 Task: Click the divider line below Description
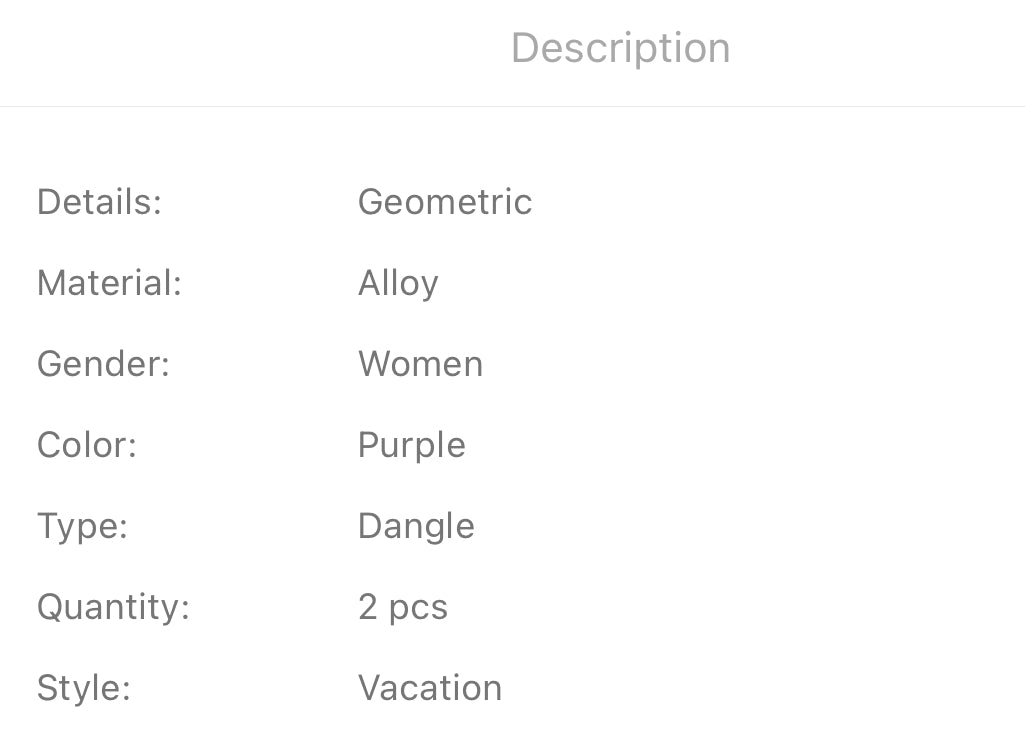tap(512, 106)
